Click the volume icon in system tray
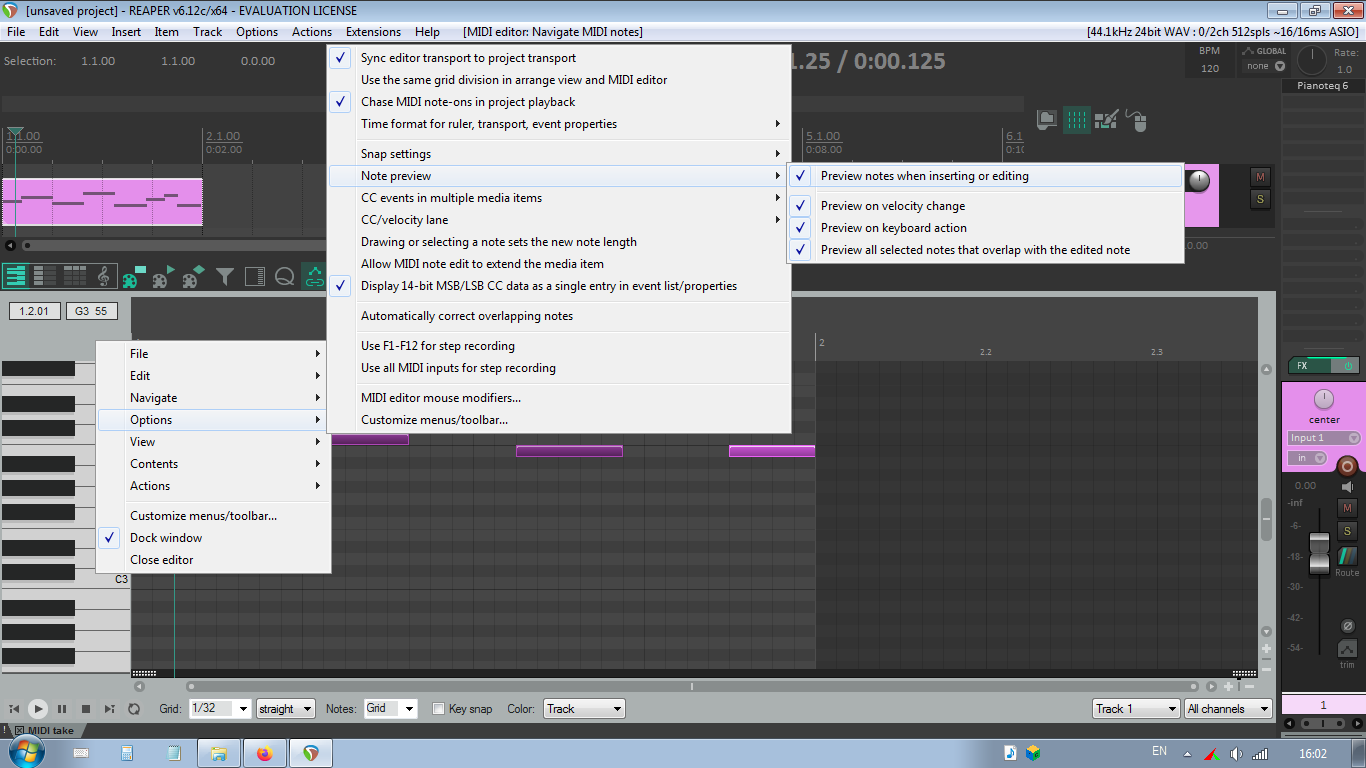The width and height of the screenshot is (1366, 768). tap(1236, 753)
